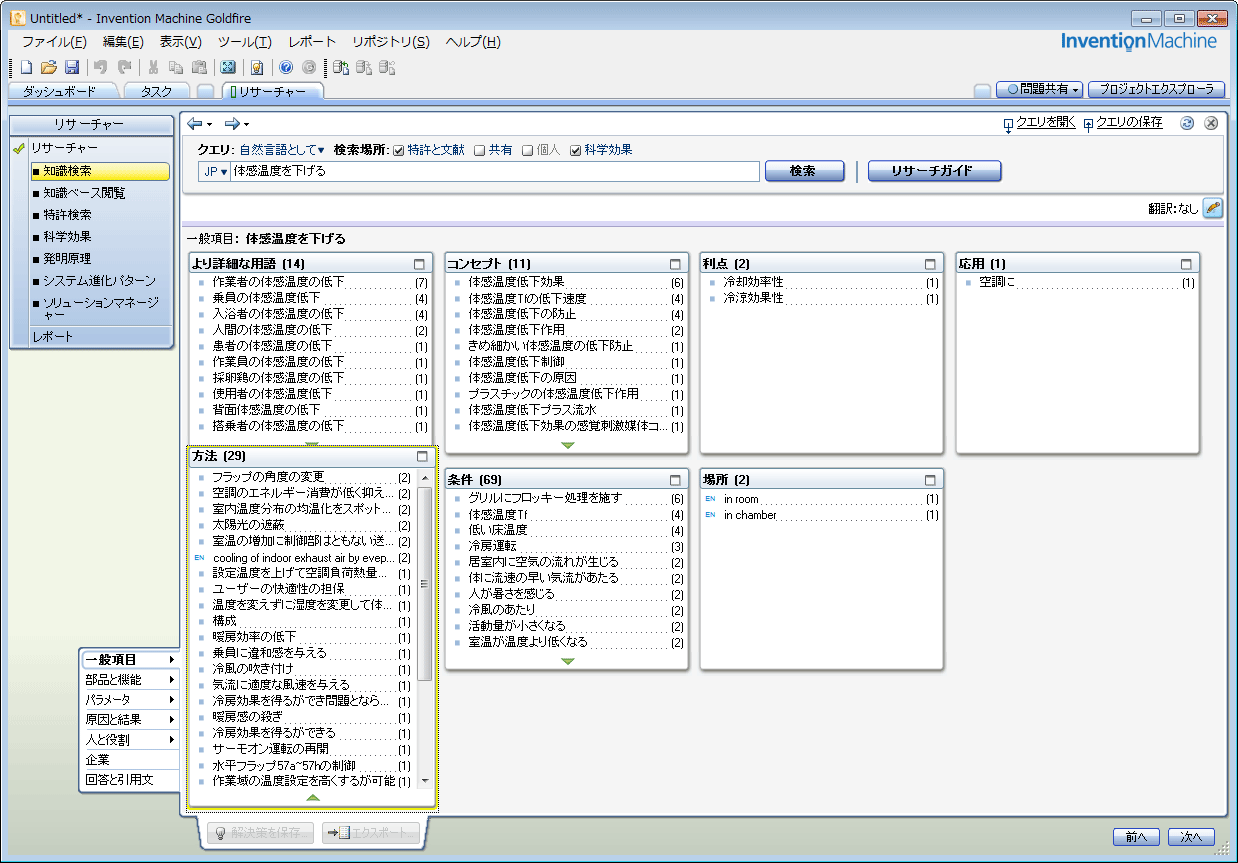Open the JP language dropdown
Screen dimensions: 1238x863
click(214, 171)
